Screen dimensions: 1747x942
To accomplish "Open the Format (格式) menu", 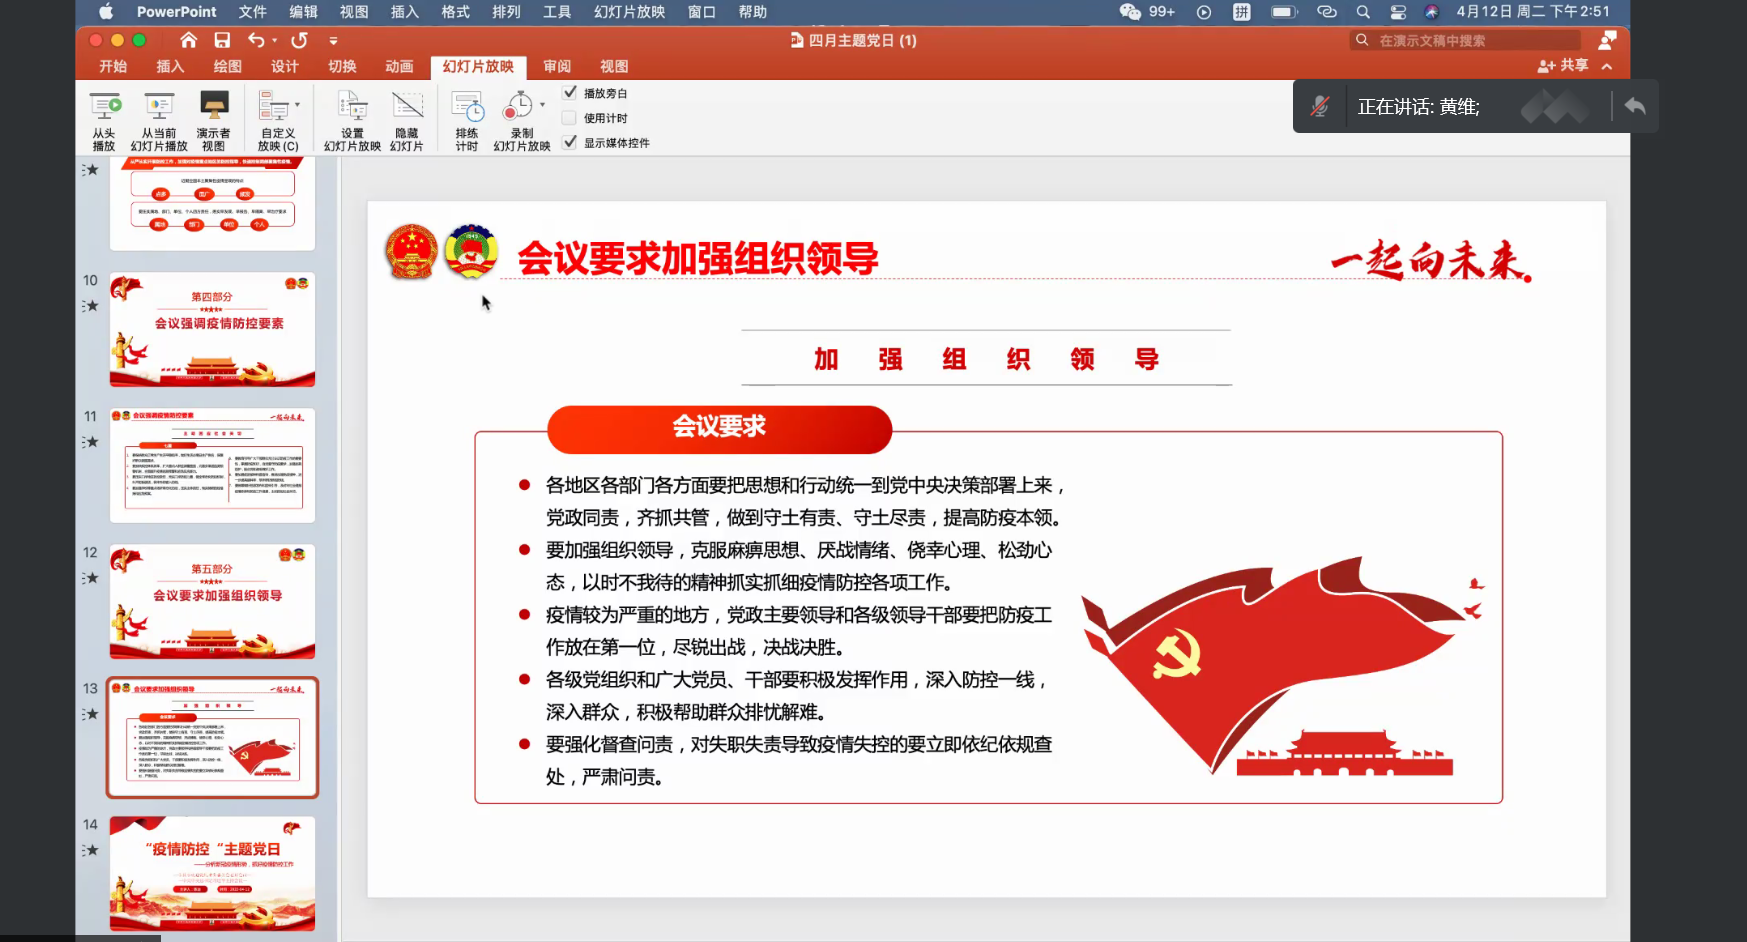I will click(455, 12).
